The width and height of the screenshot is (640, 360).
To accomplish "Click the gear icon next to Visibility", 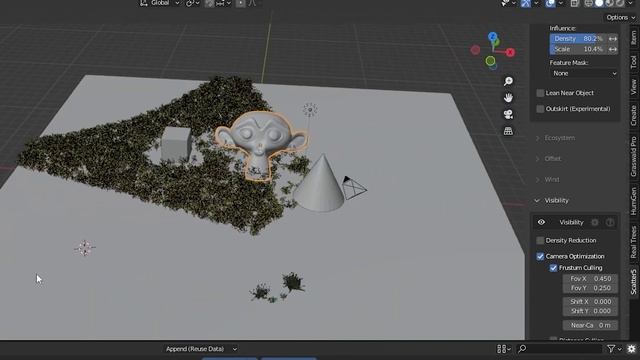I will click(x=595, y=222).
